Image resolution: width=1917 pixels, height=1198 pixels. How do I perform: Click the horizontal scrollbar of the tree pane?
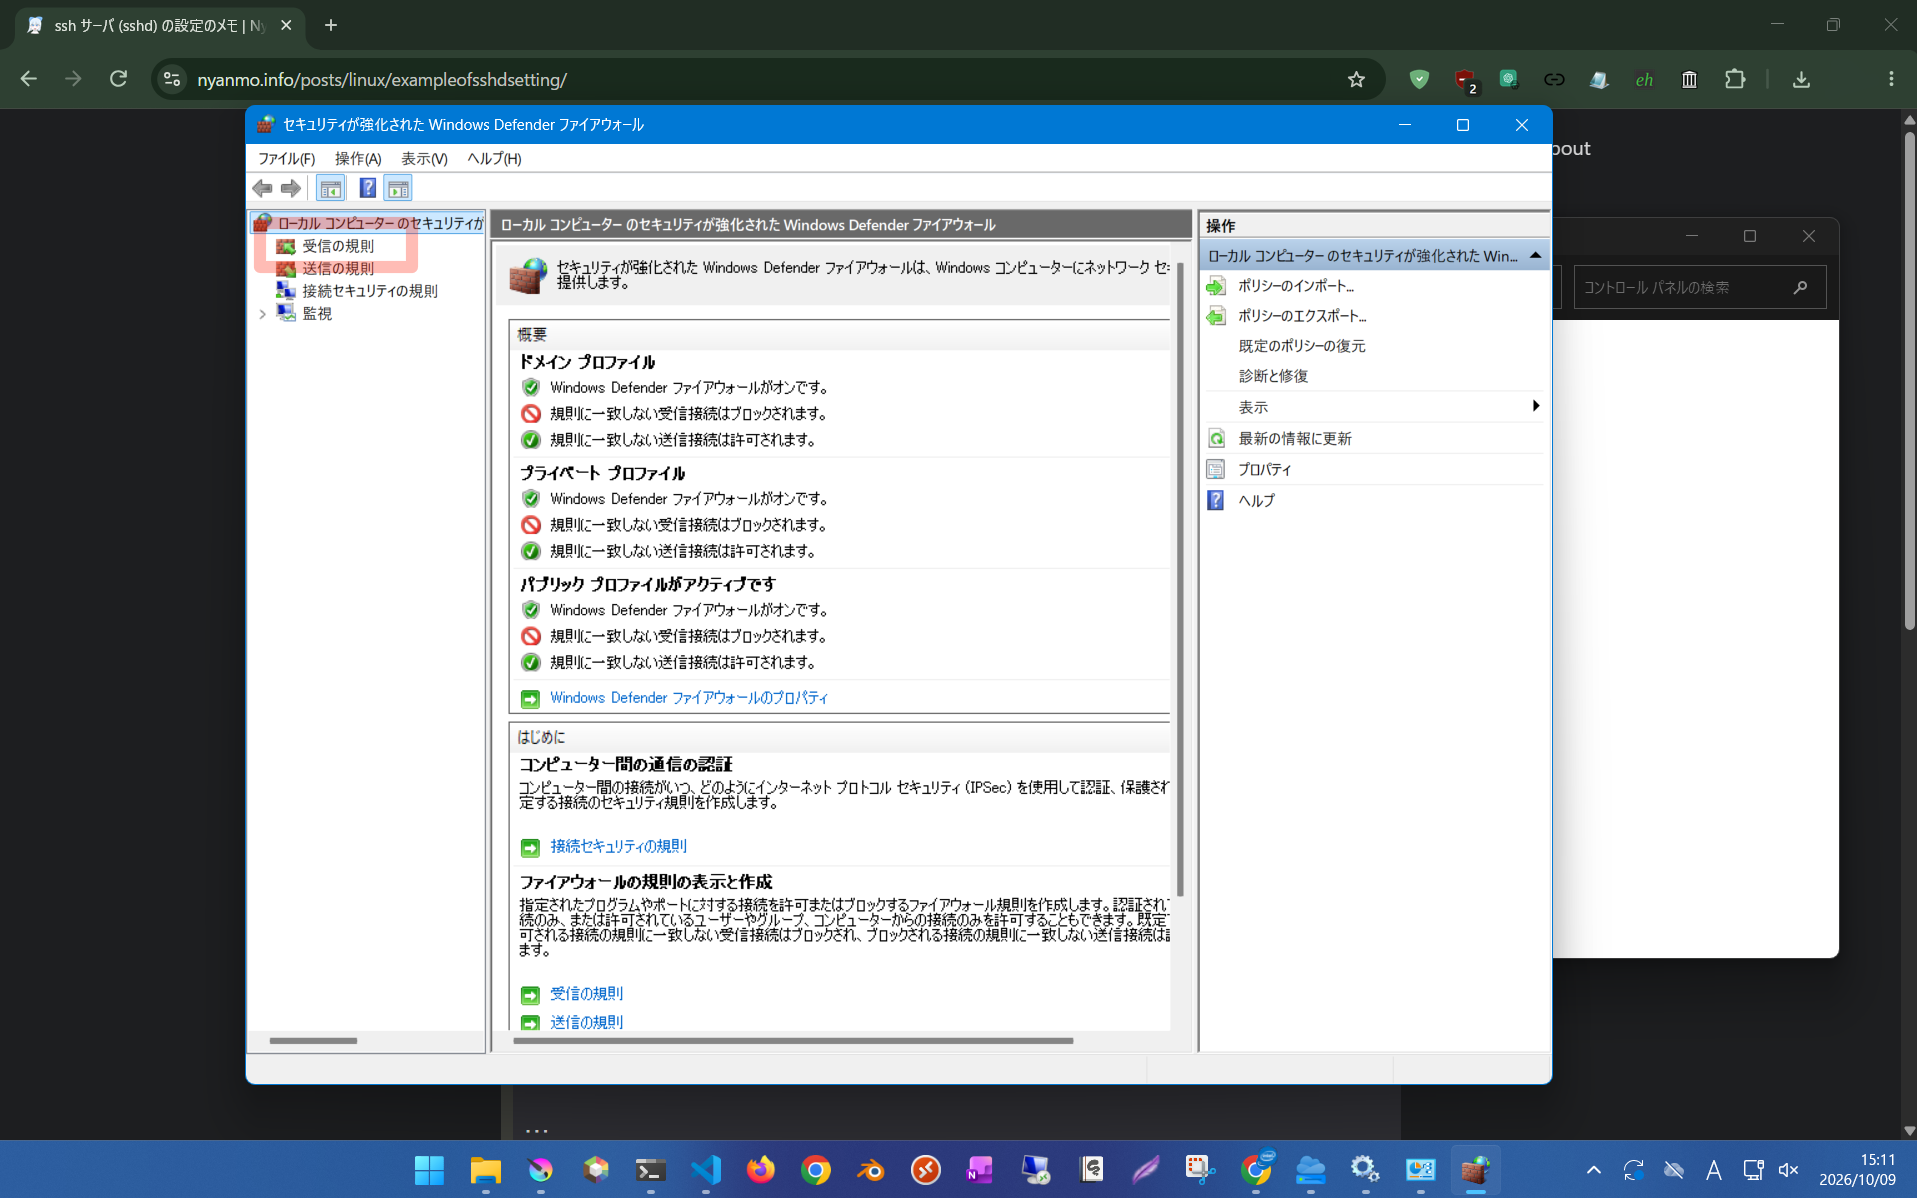coord(313,1041)
